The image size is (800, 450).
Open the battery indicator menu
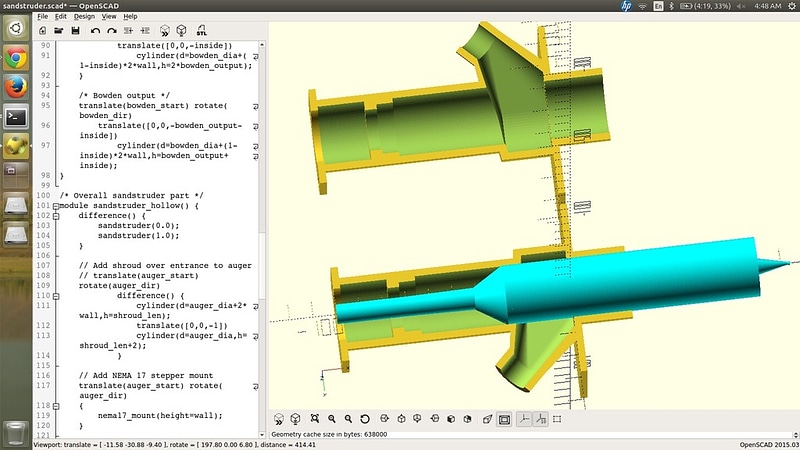(706, 6)
